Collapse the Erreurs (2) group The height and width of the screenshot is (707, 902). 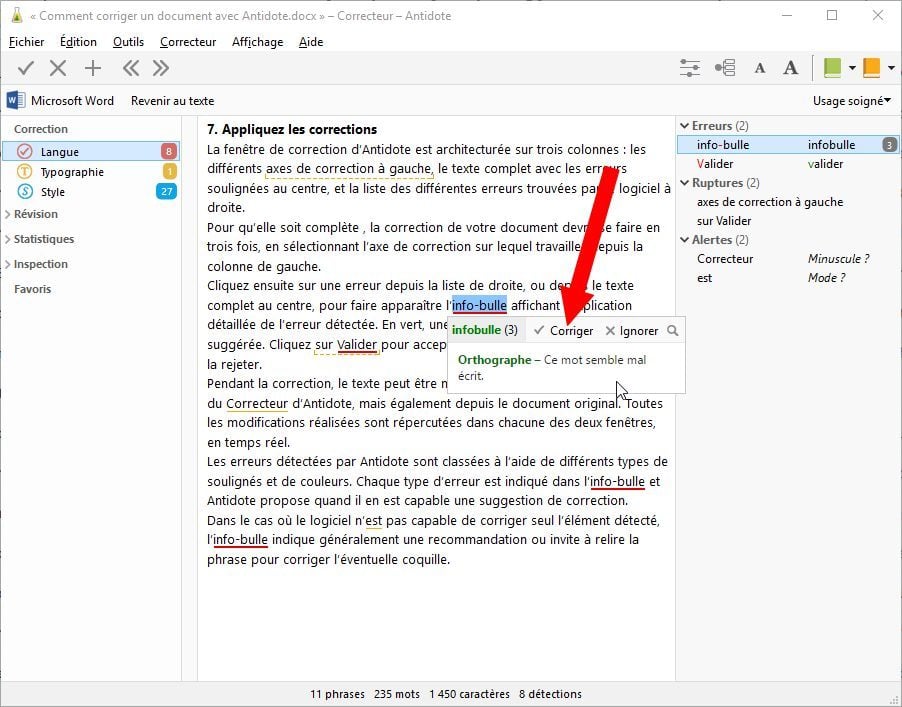tap(685, 125)
